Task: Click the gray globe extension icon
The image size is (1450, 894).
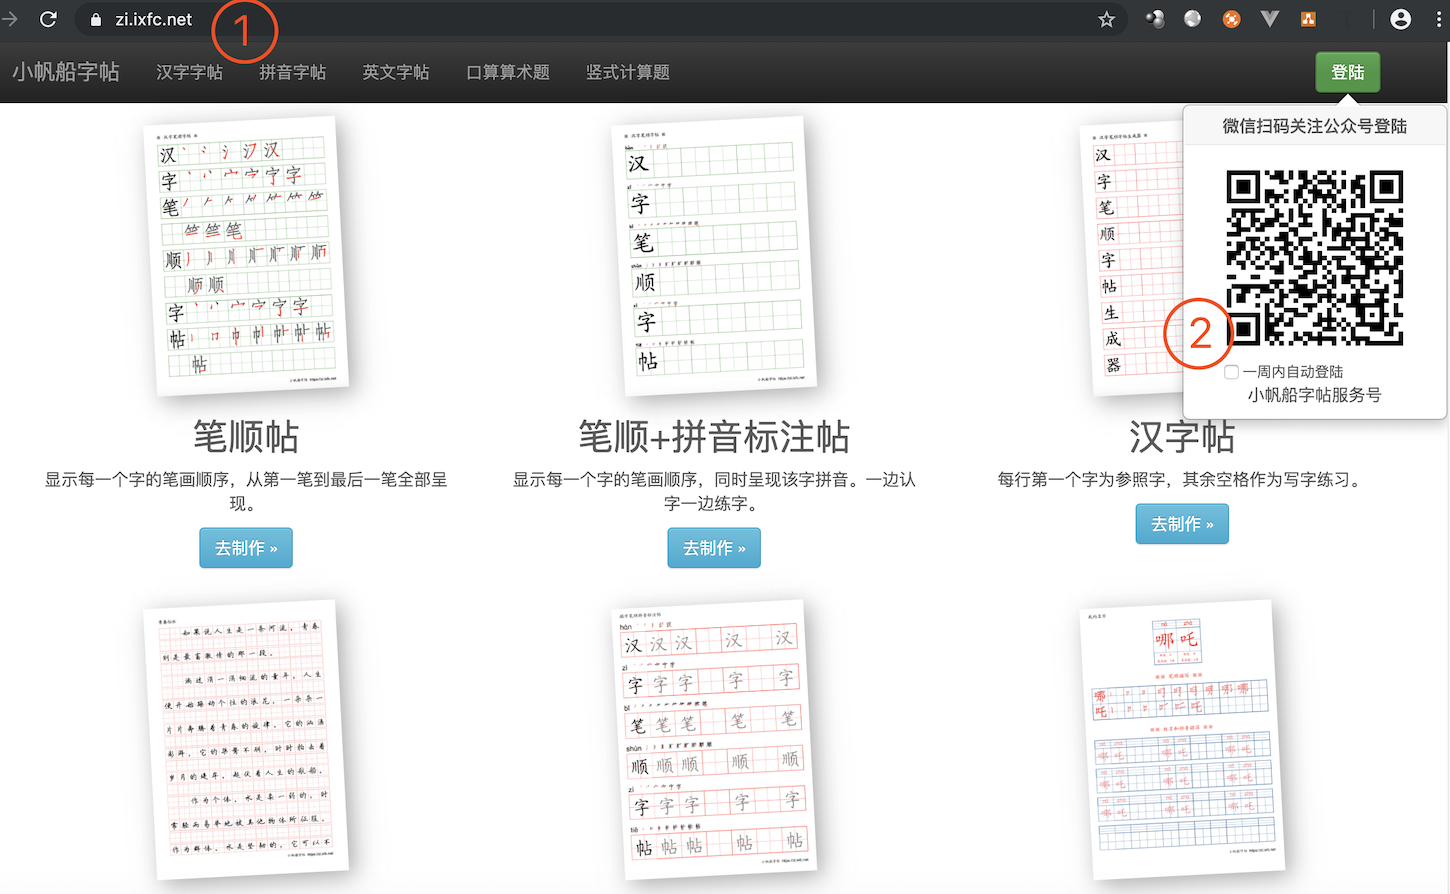Action: [x=1192, y=19]
